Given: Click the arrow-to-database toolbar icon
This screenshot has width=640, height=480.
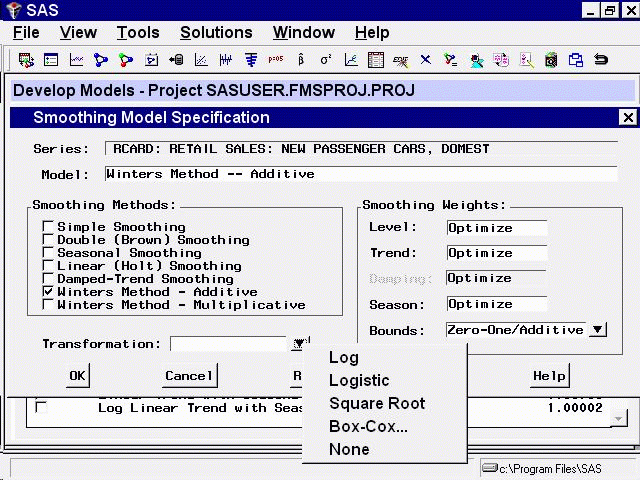Looking at the screenshot, I should pos(176,60).
